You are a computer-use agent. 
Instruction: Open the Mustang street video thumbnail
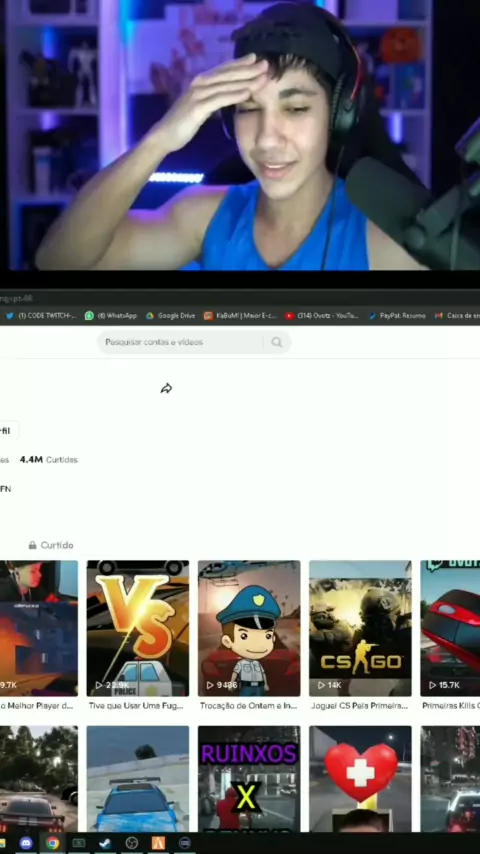(39, 778)
